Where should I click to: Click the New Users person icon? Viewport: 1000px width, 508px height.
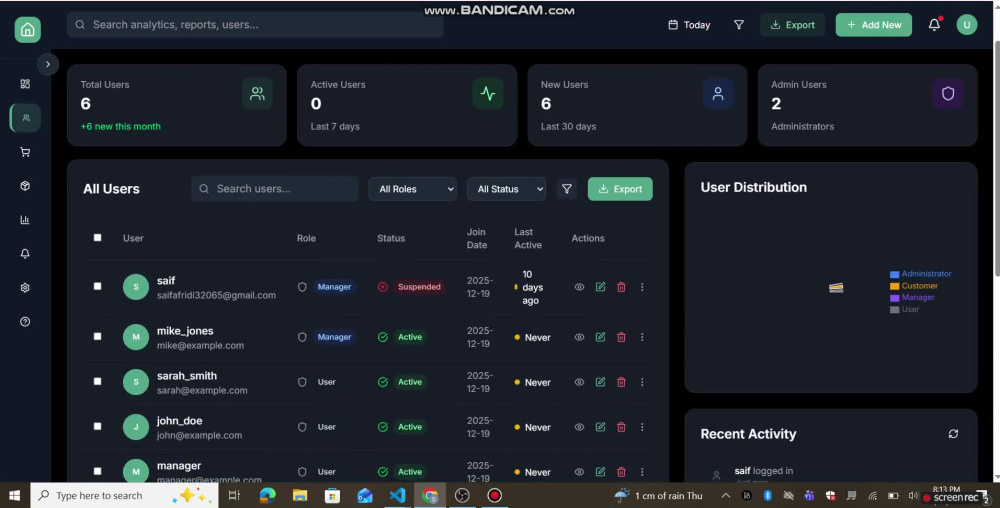pyautogui.click(x=718, y=94)
